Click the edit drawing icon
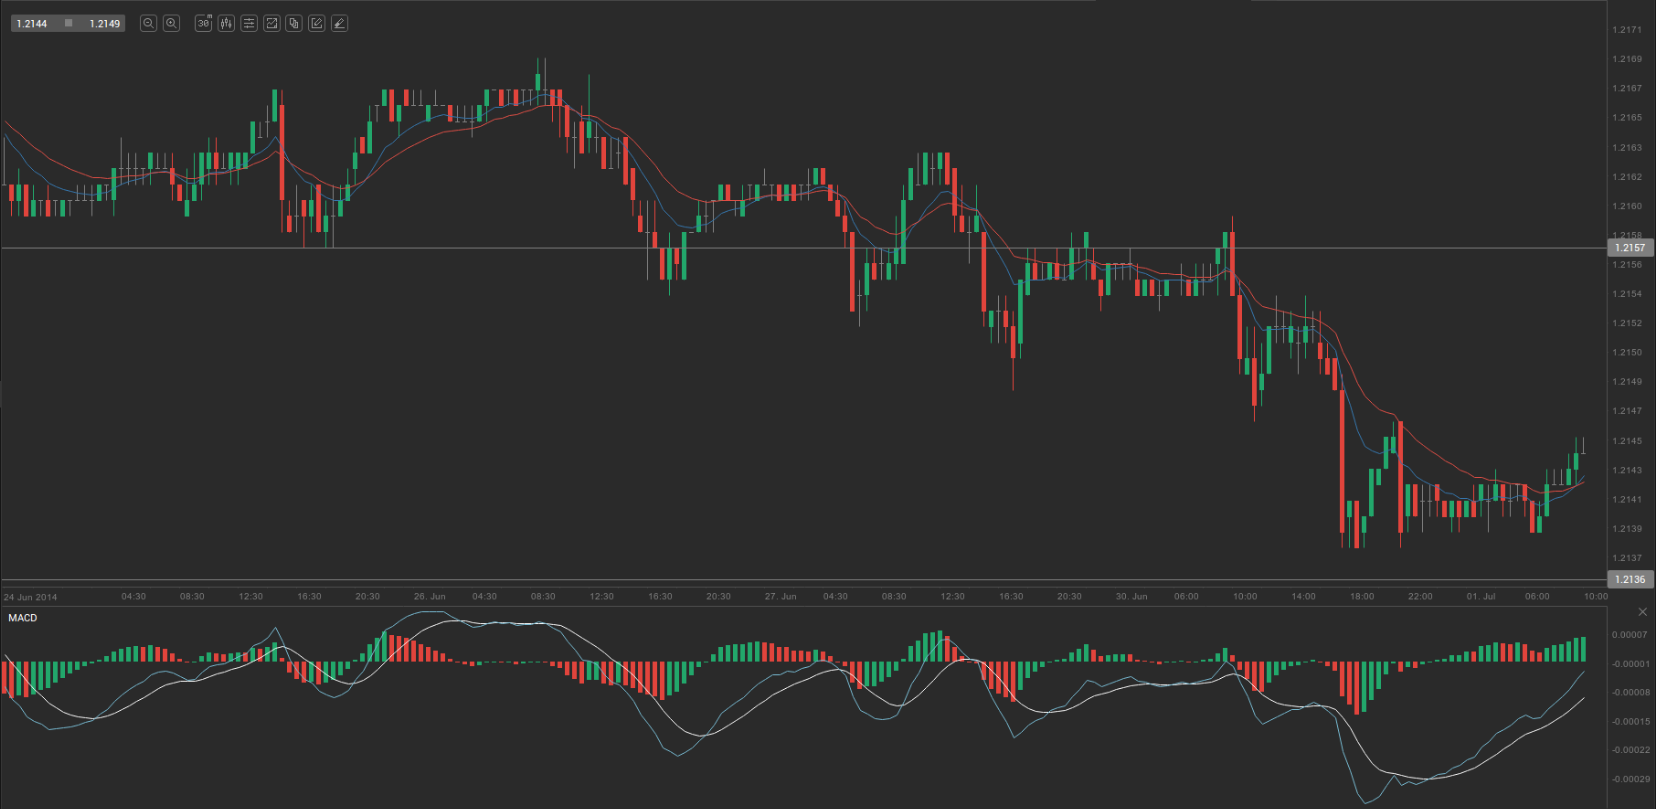Viewport: 1656px width, 809px height. (x=317, y=23)
